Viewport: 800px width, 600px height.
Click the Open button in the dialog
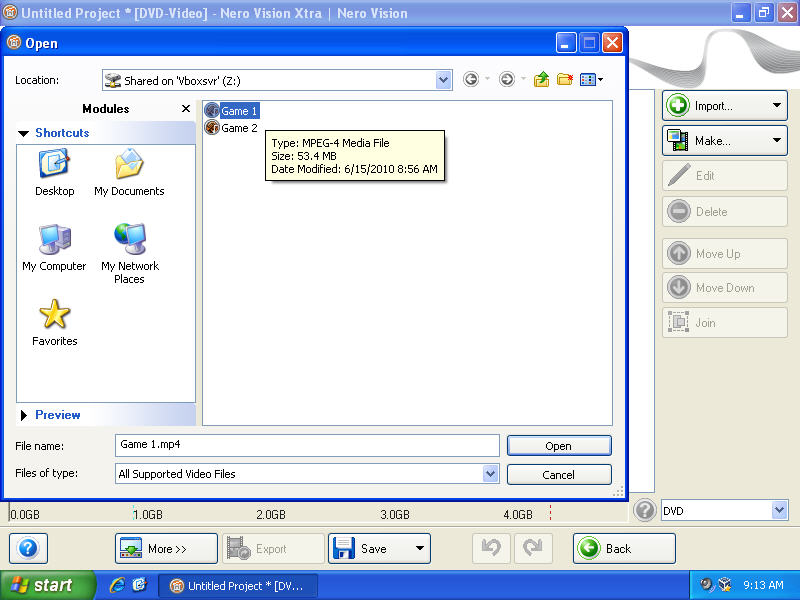coord(559,446)
